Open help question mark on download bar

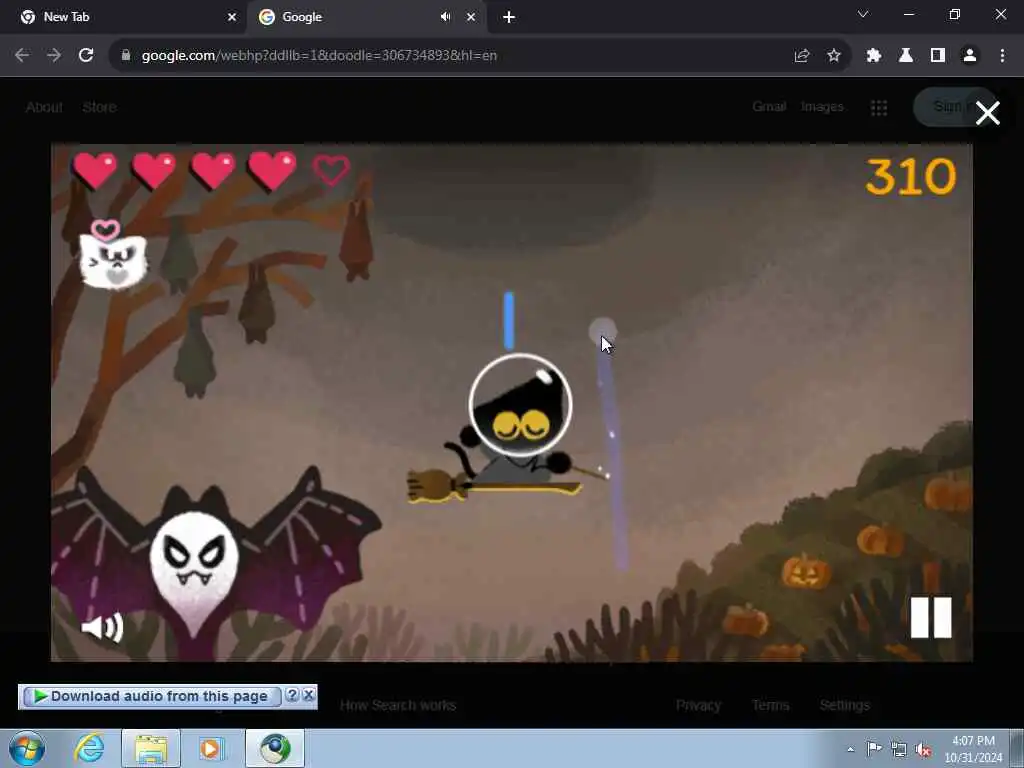click(x=292, y=695)
